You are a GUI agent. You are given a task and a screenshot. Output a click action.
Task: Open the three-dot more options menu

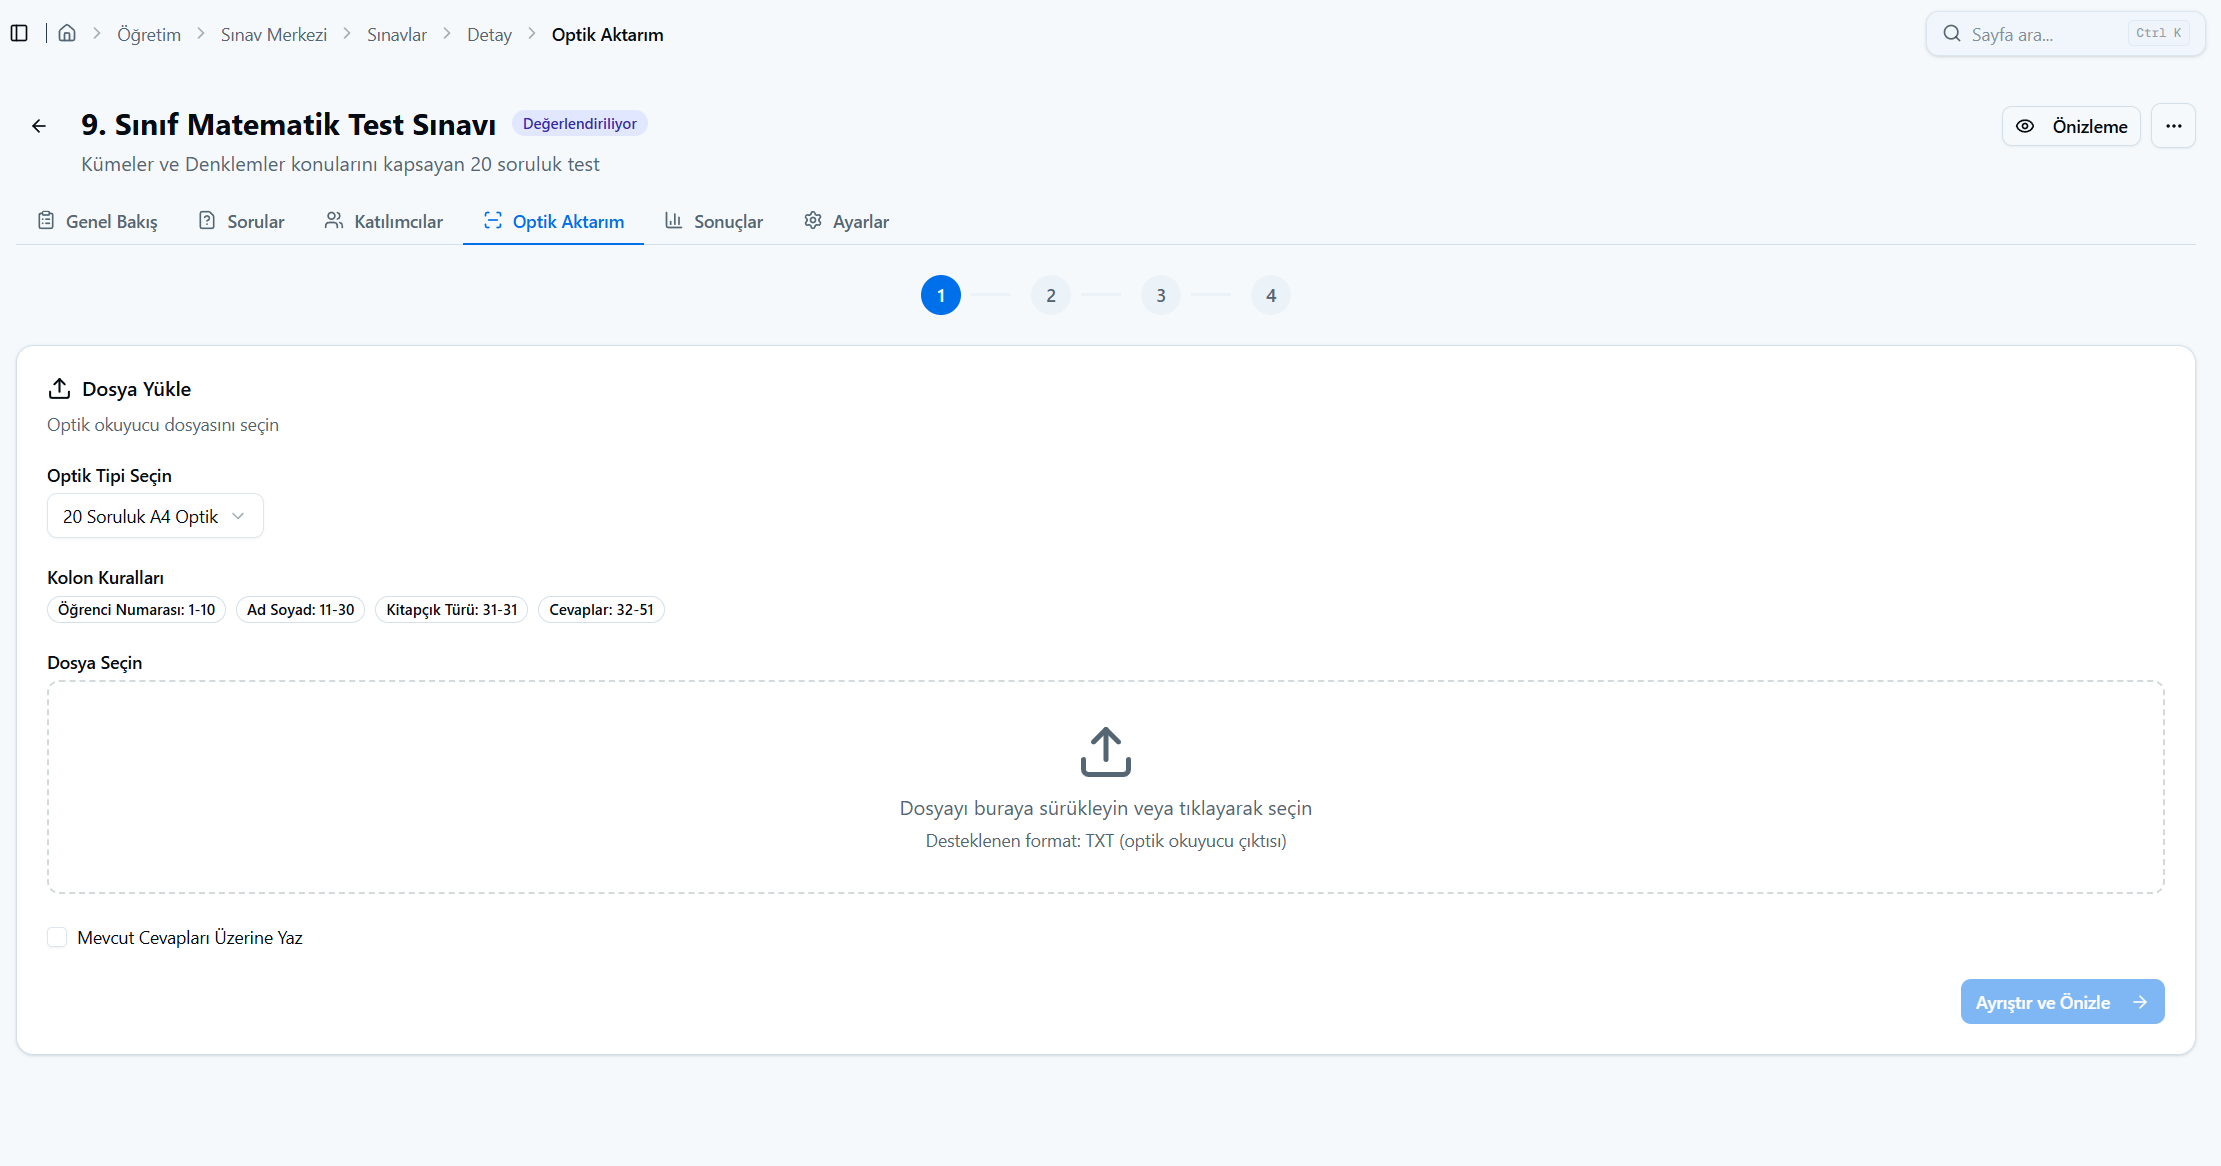click(2173, 126)
